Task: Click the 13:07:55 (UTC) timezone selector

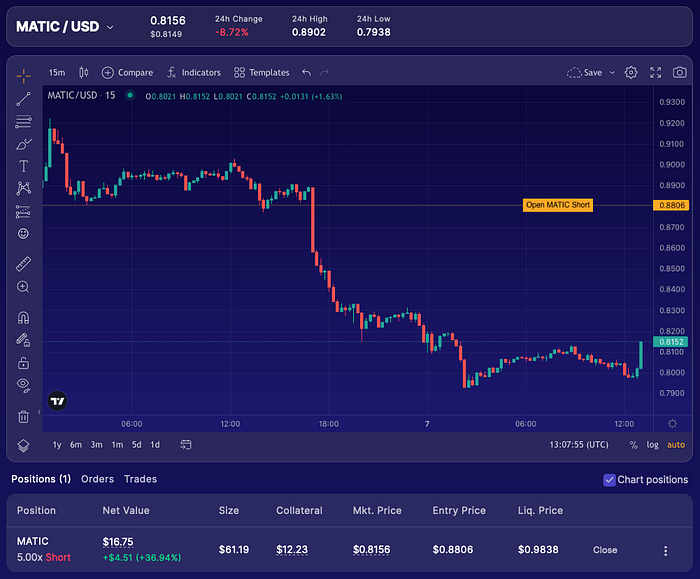Action: 579,445
